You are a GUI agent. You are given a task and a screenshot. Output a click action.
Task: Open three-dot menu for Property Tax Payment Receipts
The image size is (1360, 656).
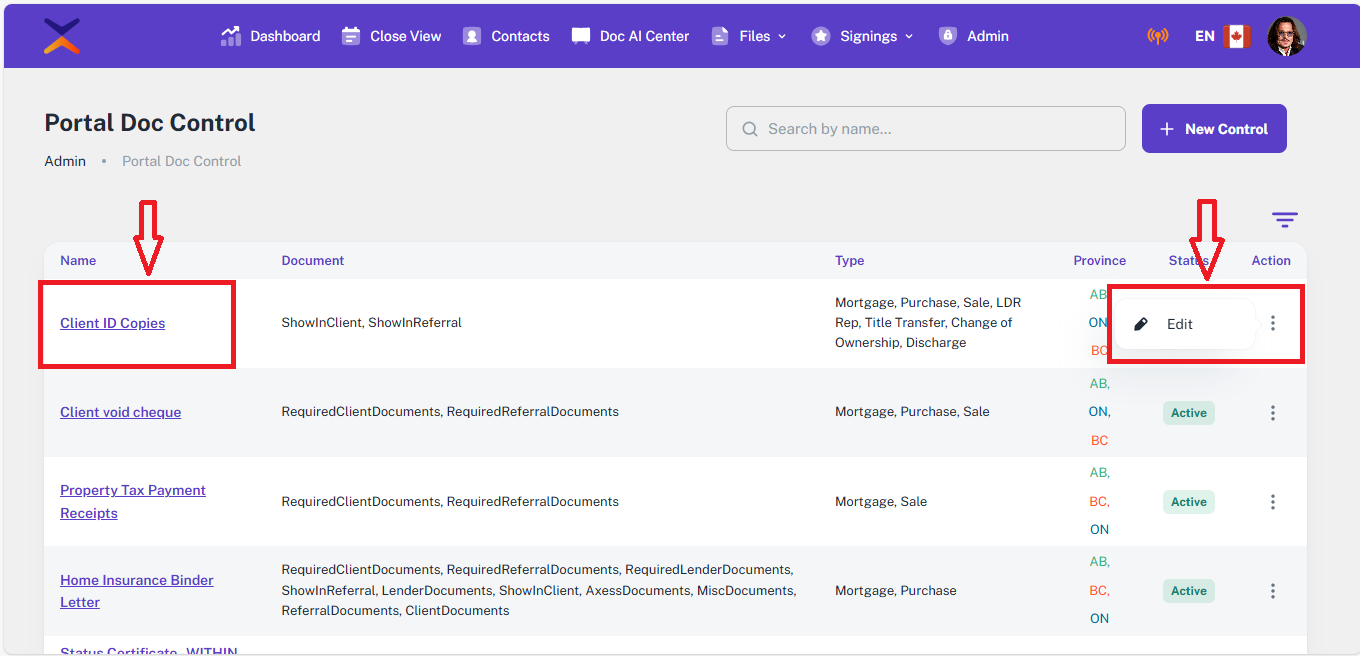1272,502
